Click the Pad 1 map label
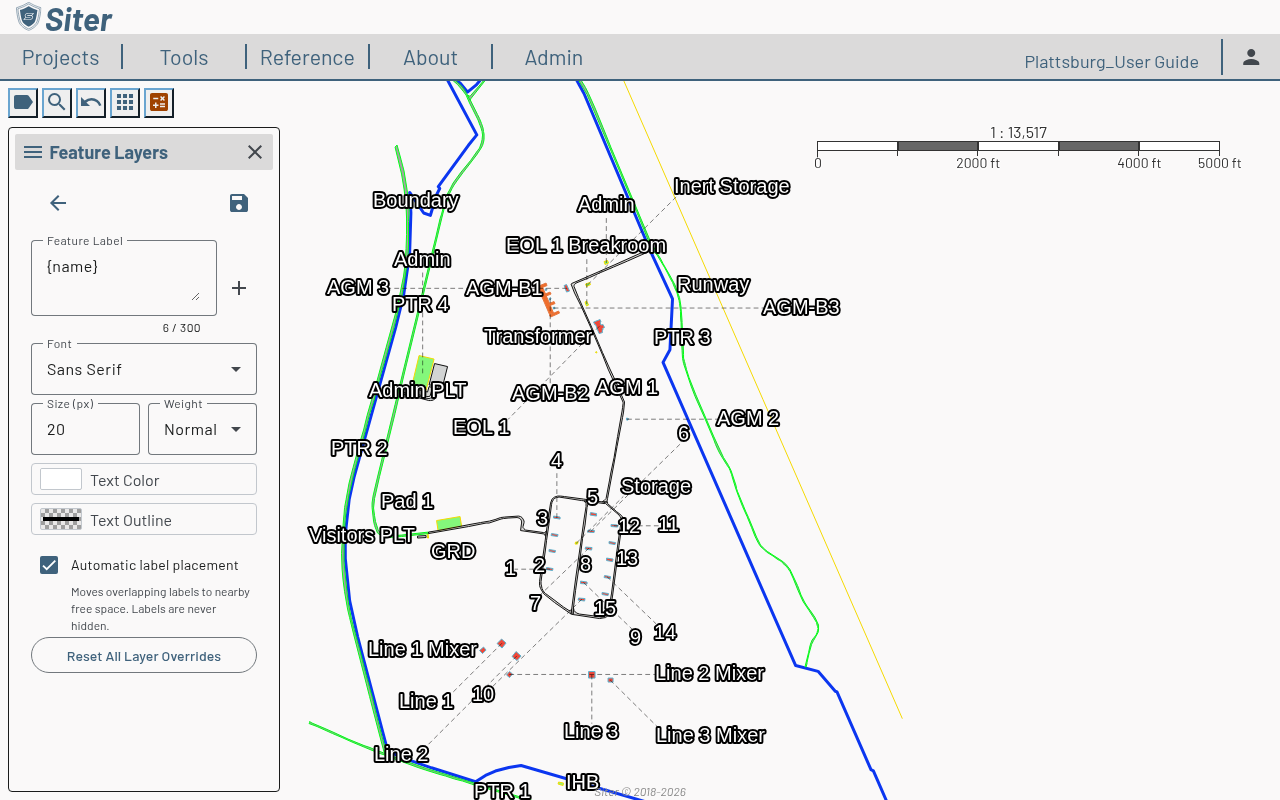This screenshot has width=1280, height=800. coord(407,501)
